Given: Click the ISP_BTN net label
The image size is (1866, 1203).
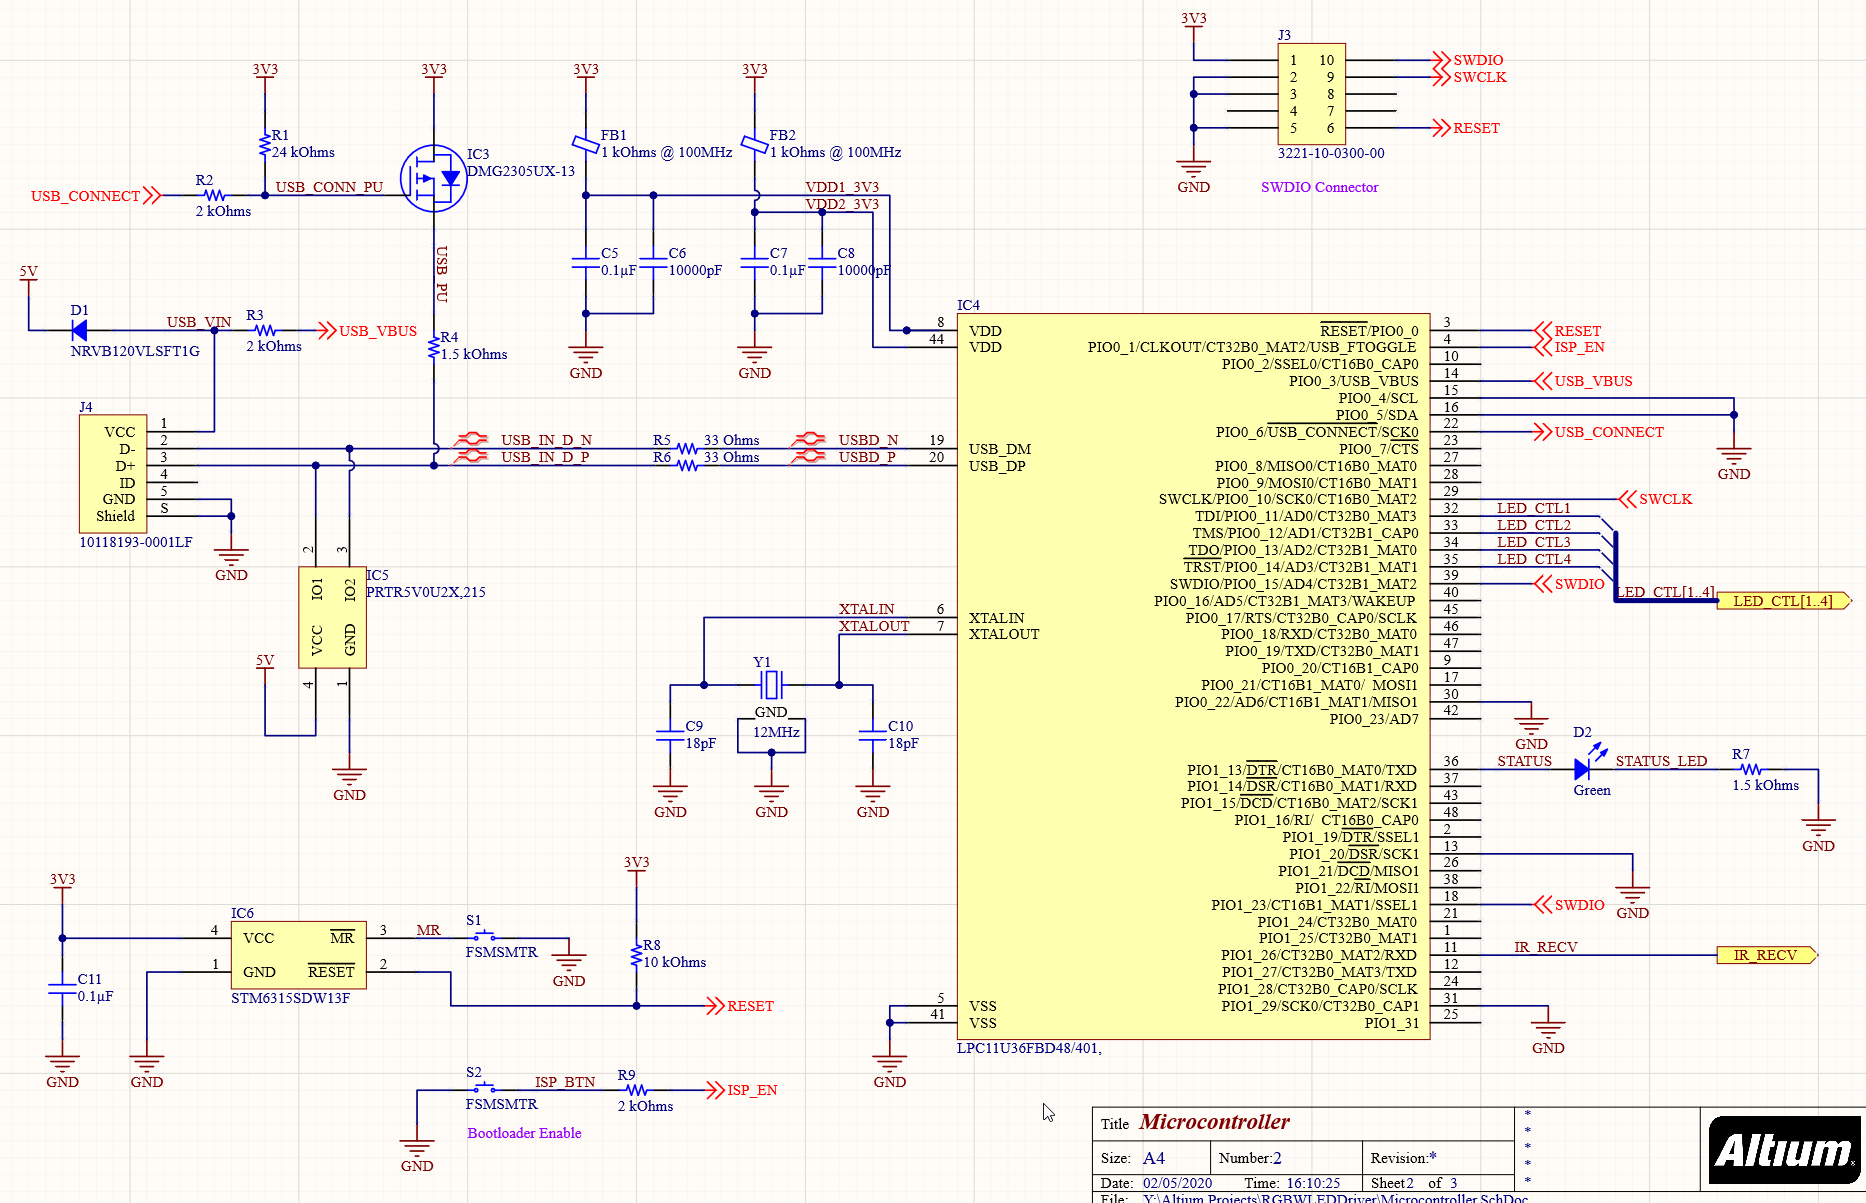Looking at the screenshot, I should 565,1082.
